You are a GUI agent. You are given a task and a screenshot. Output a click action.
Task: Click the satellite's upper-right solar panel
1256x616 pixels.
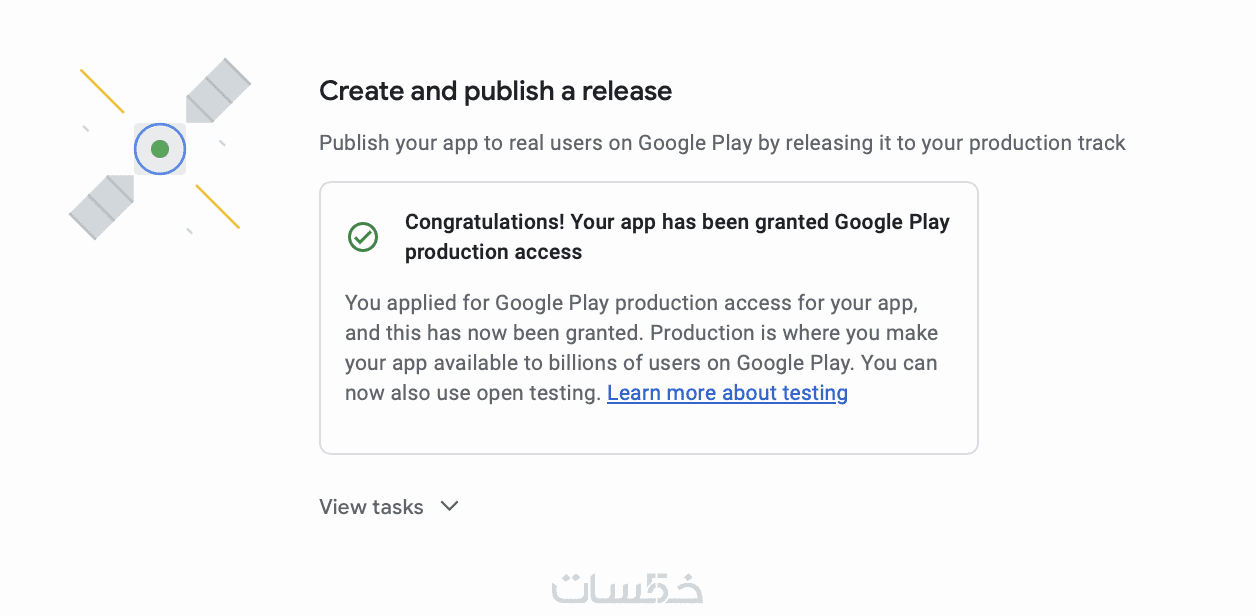click(218, 91)
